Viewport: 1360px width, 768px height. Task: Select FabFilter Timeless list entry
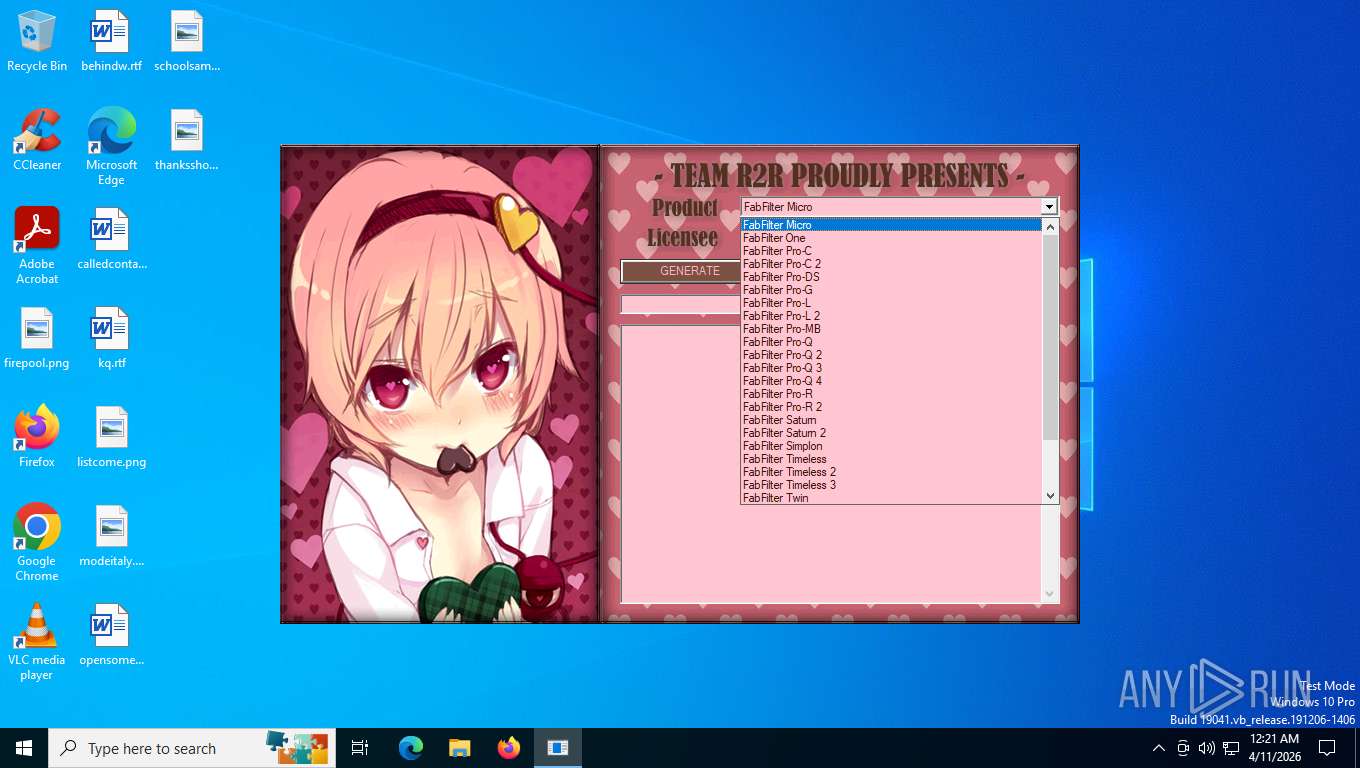(891, 459)
